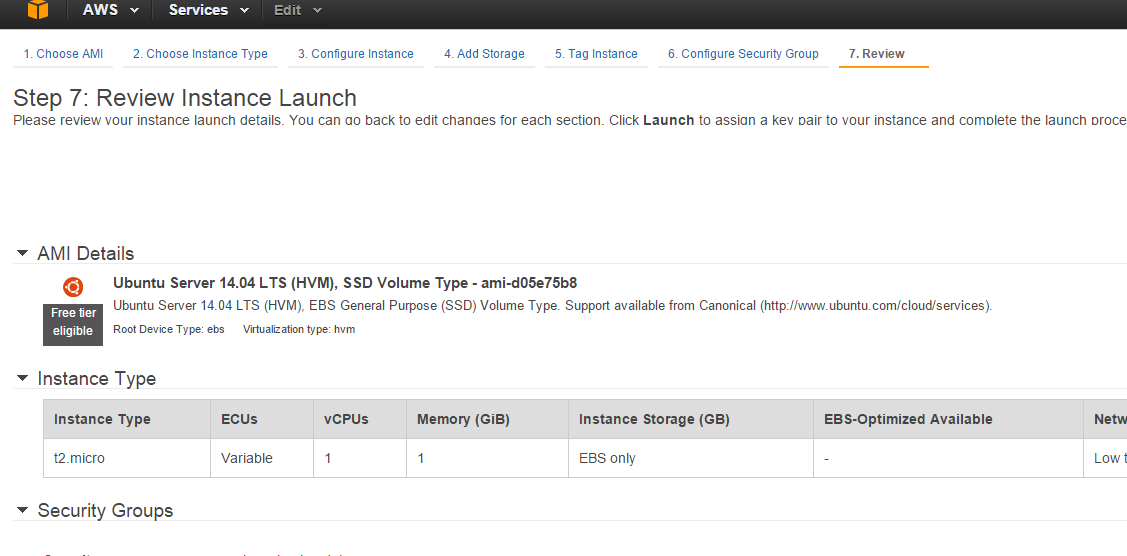
Task: Open the Edit dropdown menu
Action: tap(298, 10)
